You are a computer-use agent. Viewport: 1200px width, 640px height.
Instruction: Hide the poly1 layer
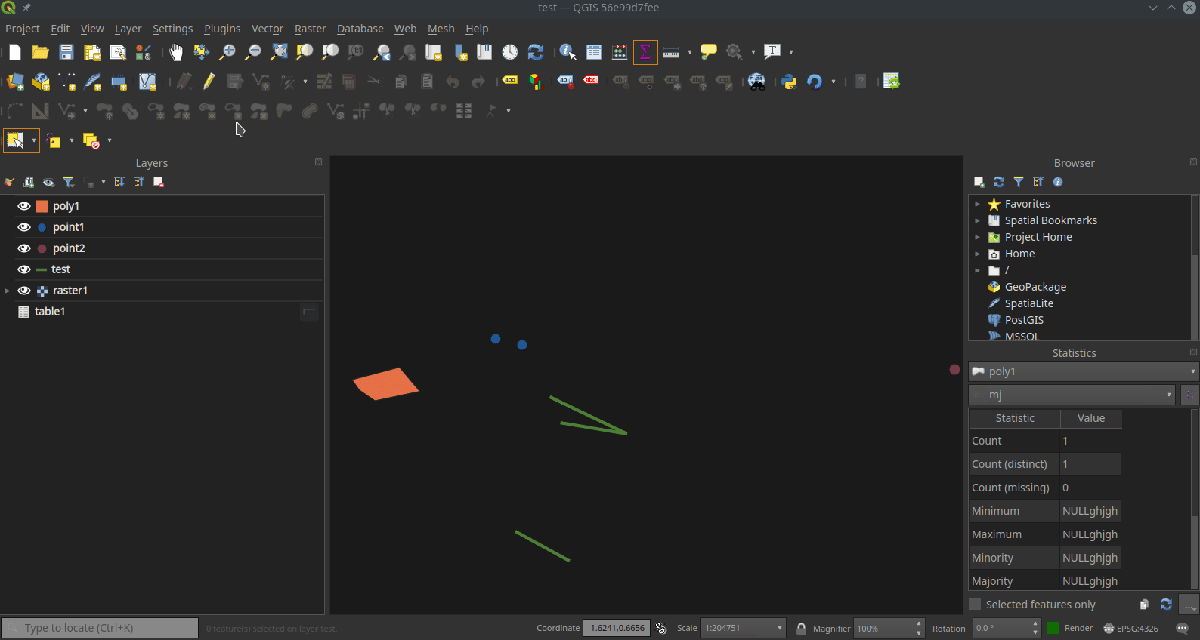(24, 206)
